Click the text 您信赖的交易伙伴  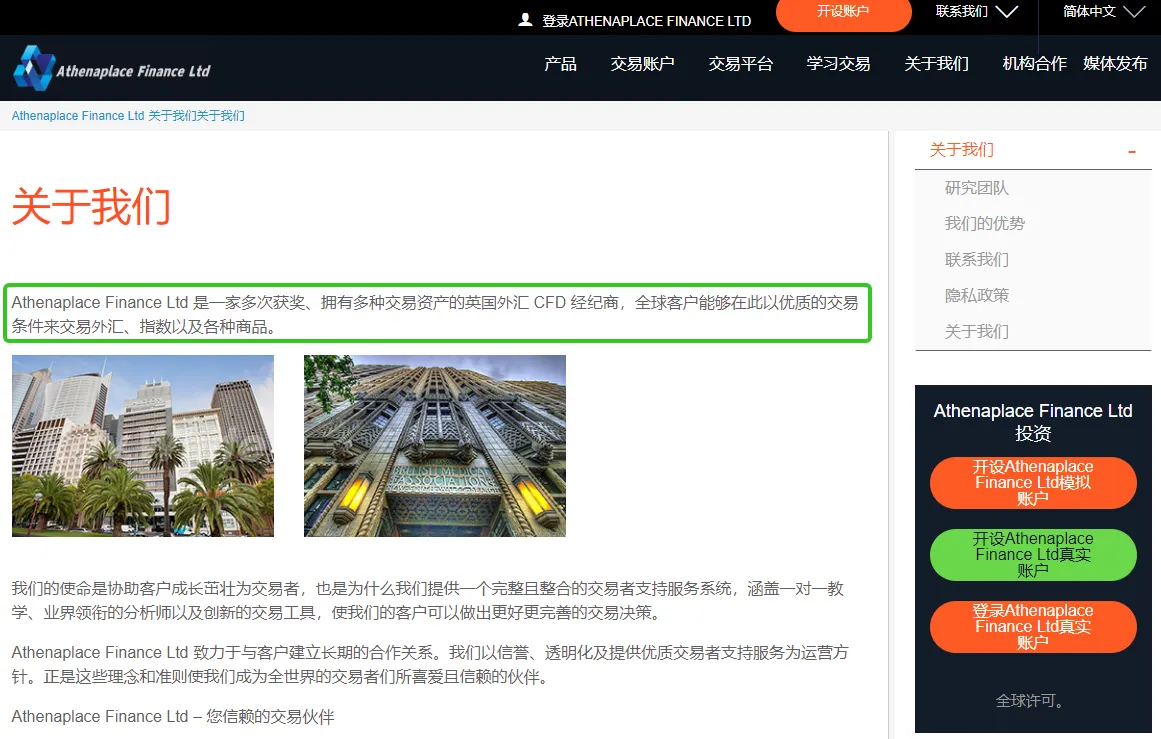click(x=270, y=717)
